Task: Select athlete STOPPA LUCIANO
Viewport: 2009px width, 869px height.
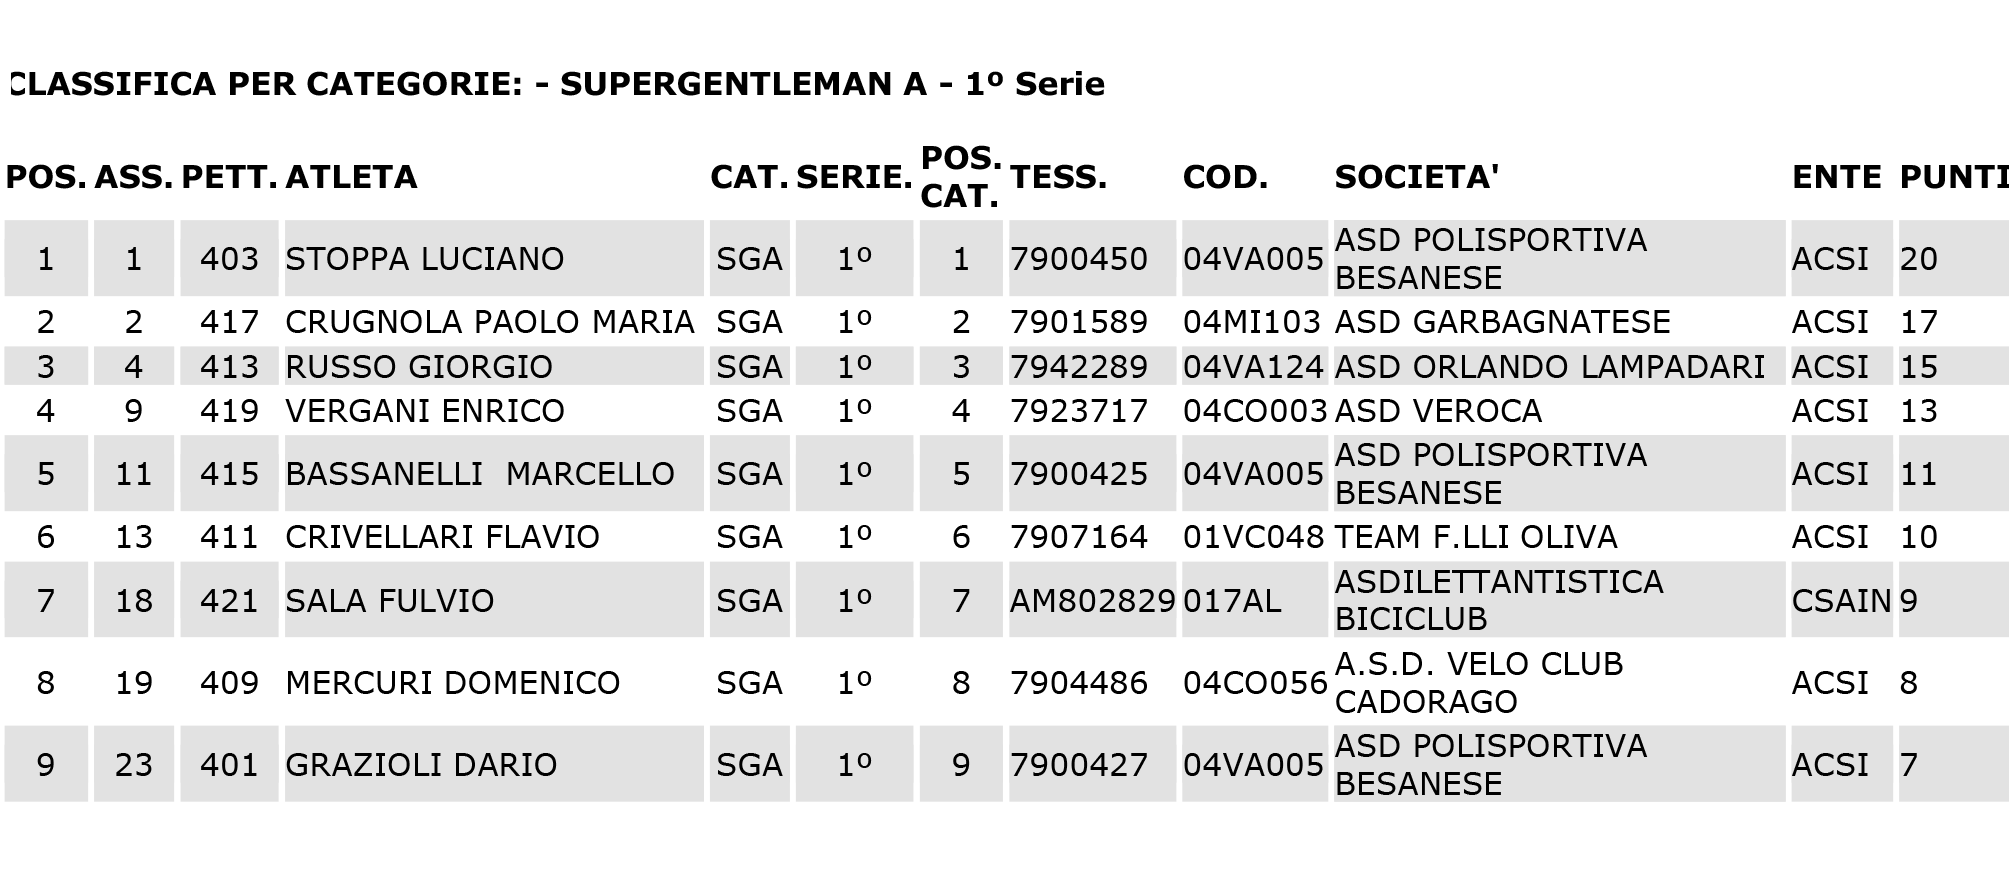Action: [425, 259]
